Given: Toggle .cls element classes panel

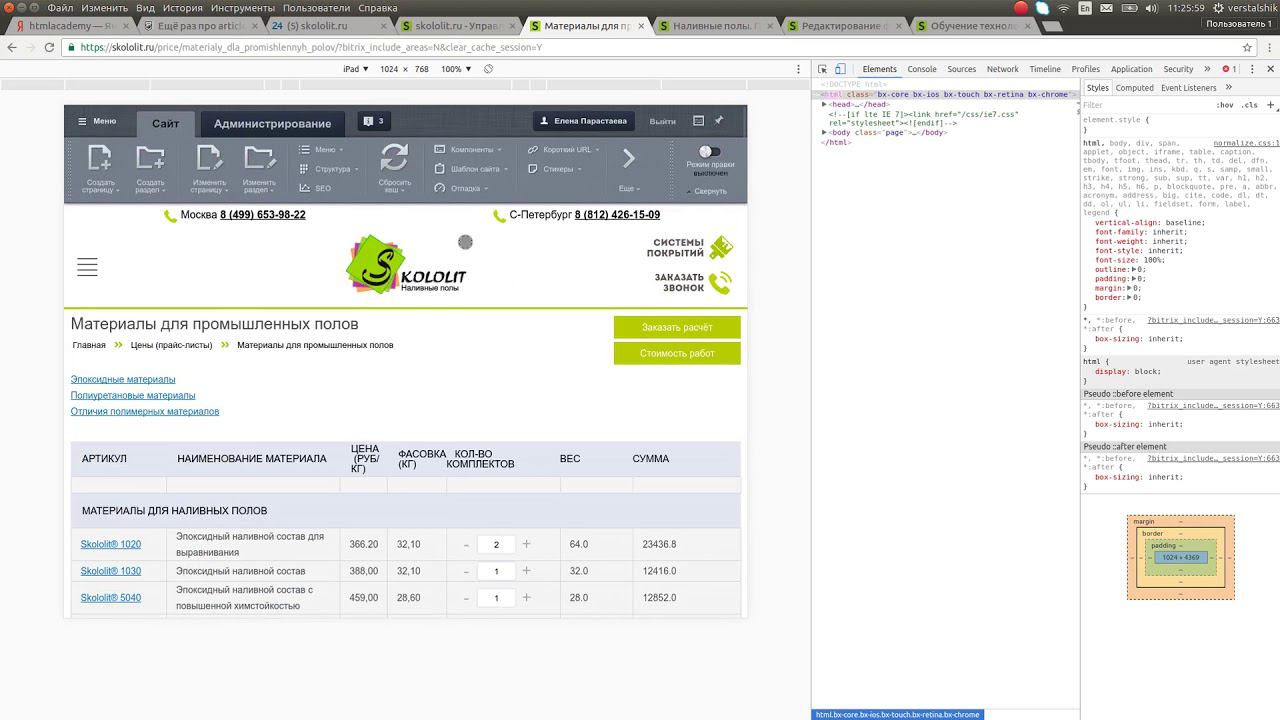Looking at the screenshot, I should click(1249, 105).
